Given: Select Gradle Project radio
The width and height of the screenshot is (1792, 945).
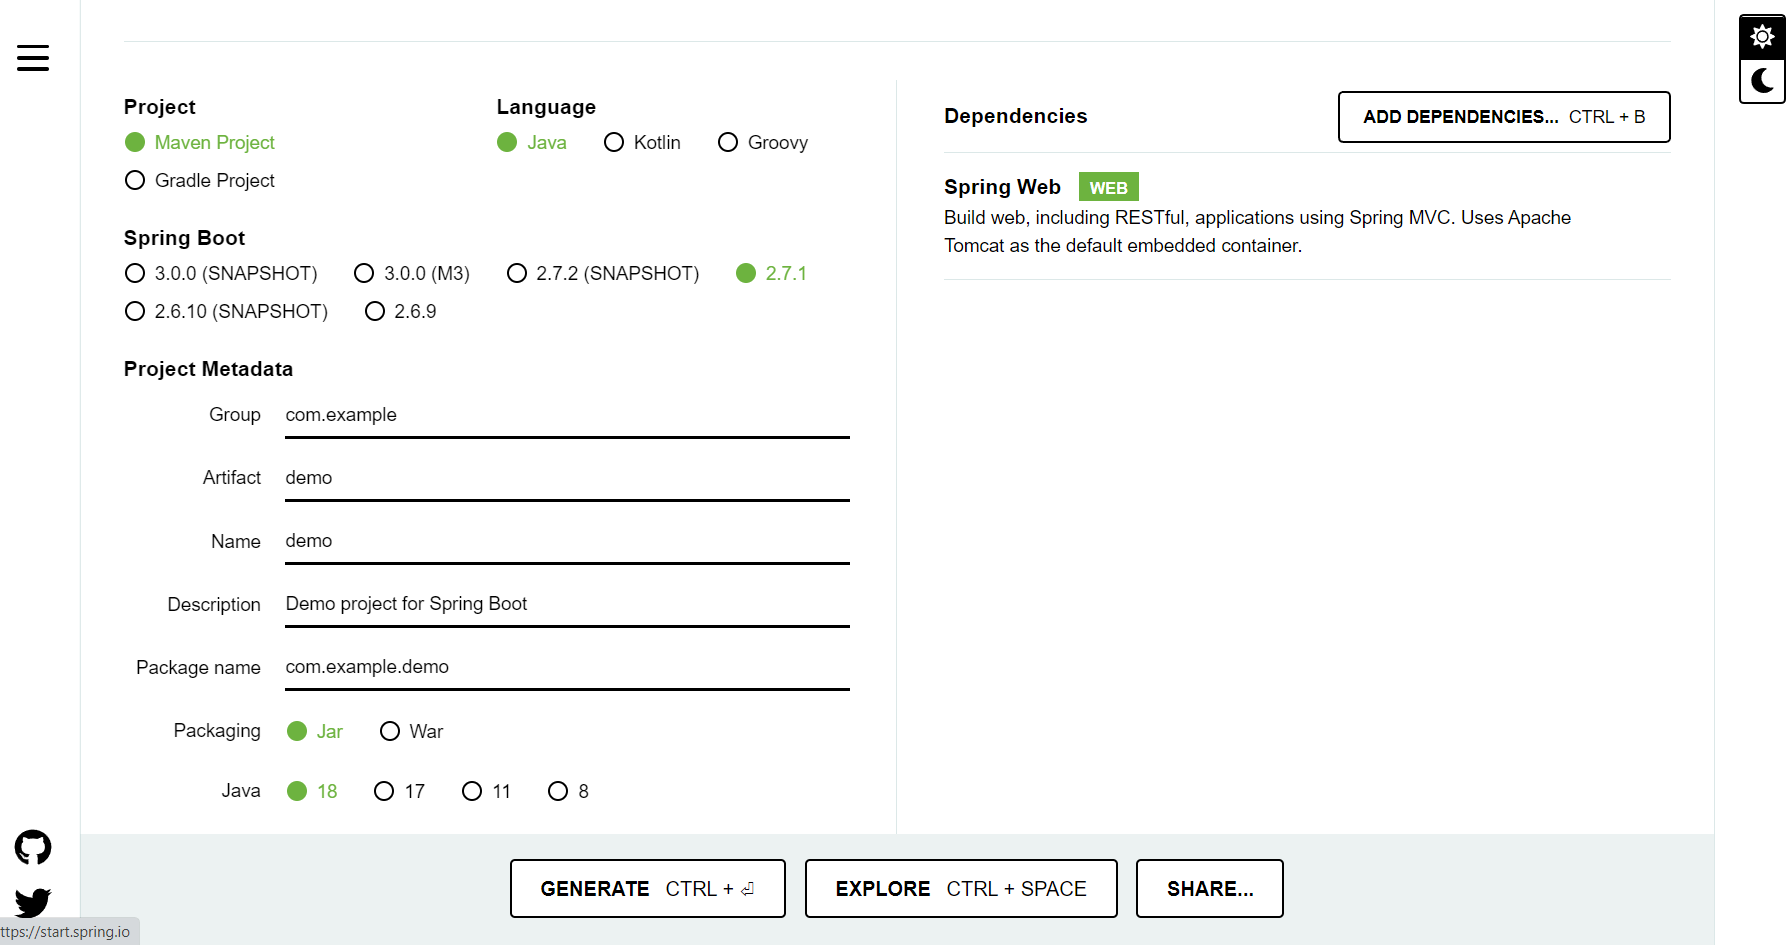Looking at the screenshot, I should click(x=199, y=180).
